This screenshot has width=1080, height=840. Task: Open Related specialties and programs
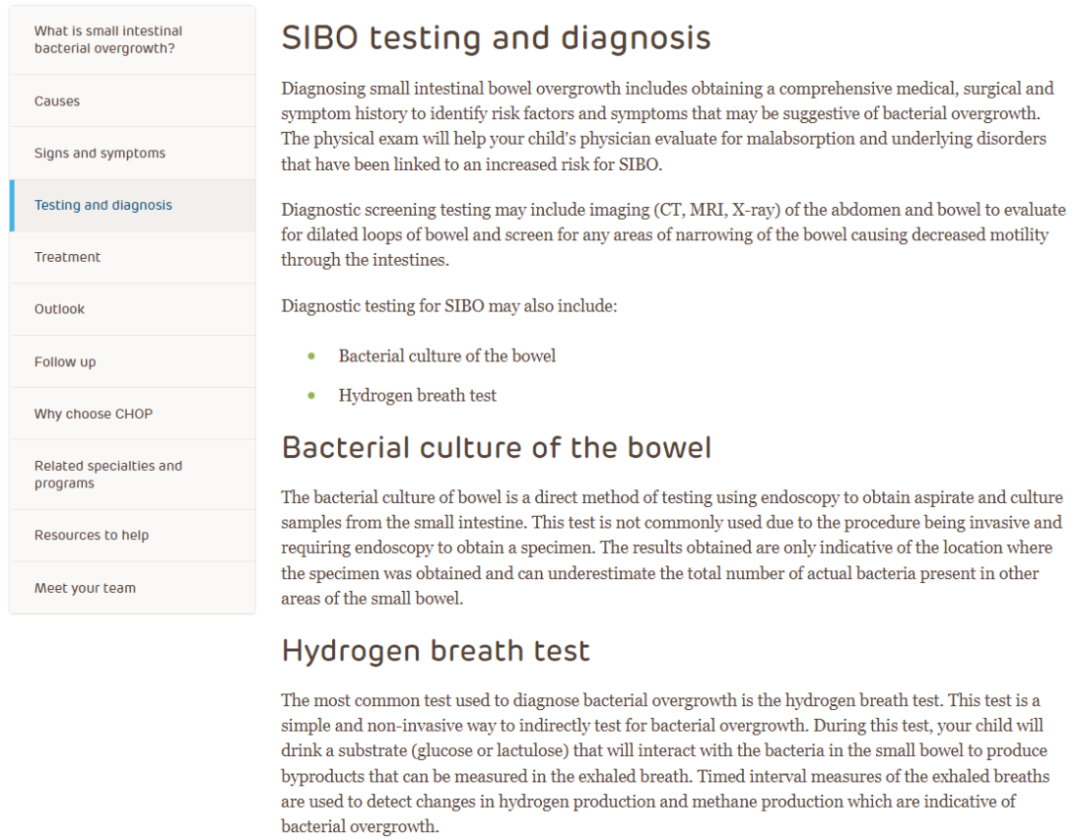(108, 474)
